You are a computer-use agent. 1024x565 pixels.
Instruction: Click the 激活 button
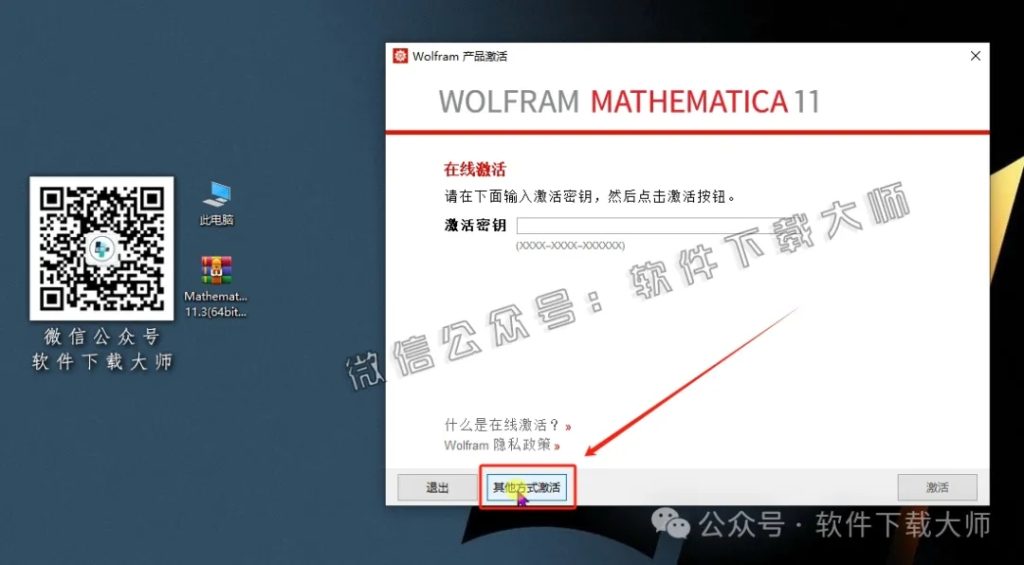(x=937, y=487)
